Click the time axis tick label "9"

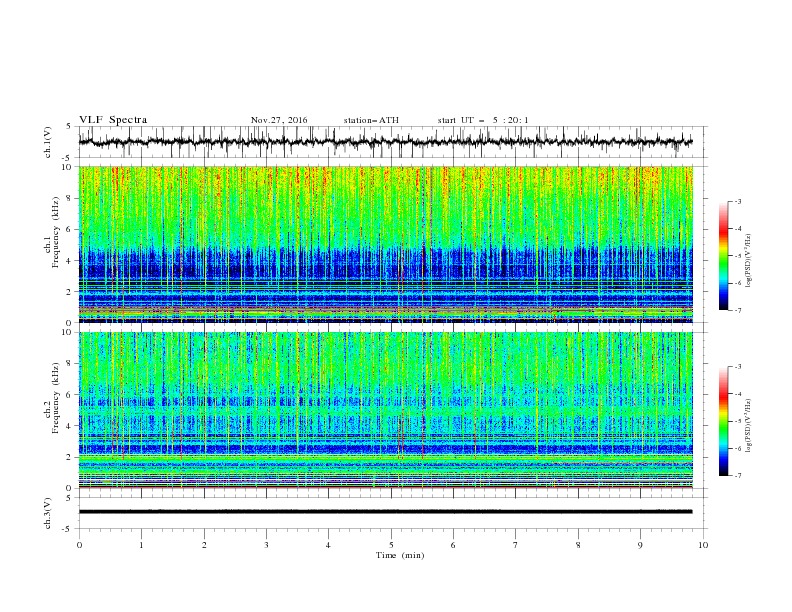640,545
